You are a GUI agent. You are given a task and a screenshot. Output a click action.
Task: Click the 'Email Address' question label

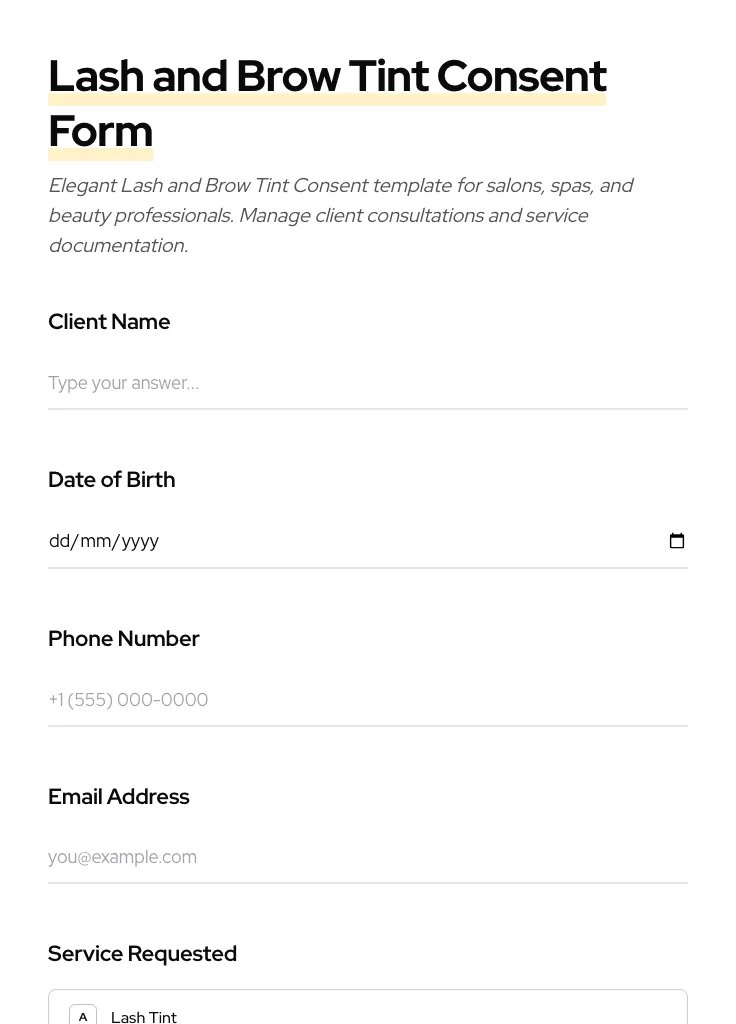coord(118,797)
